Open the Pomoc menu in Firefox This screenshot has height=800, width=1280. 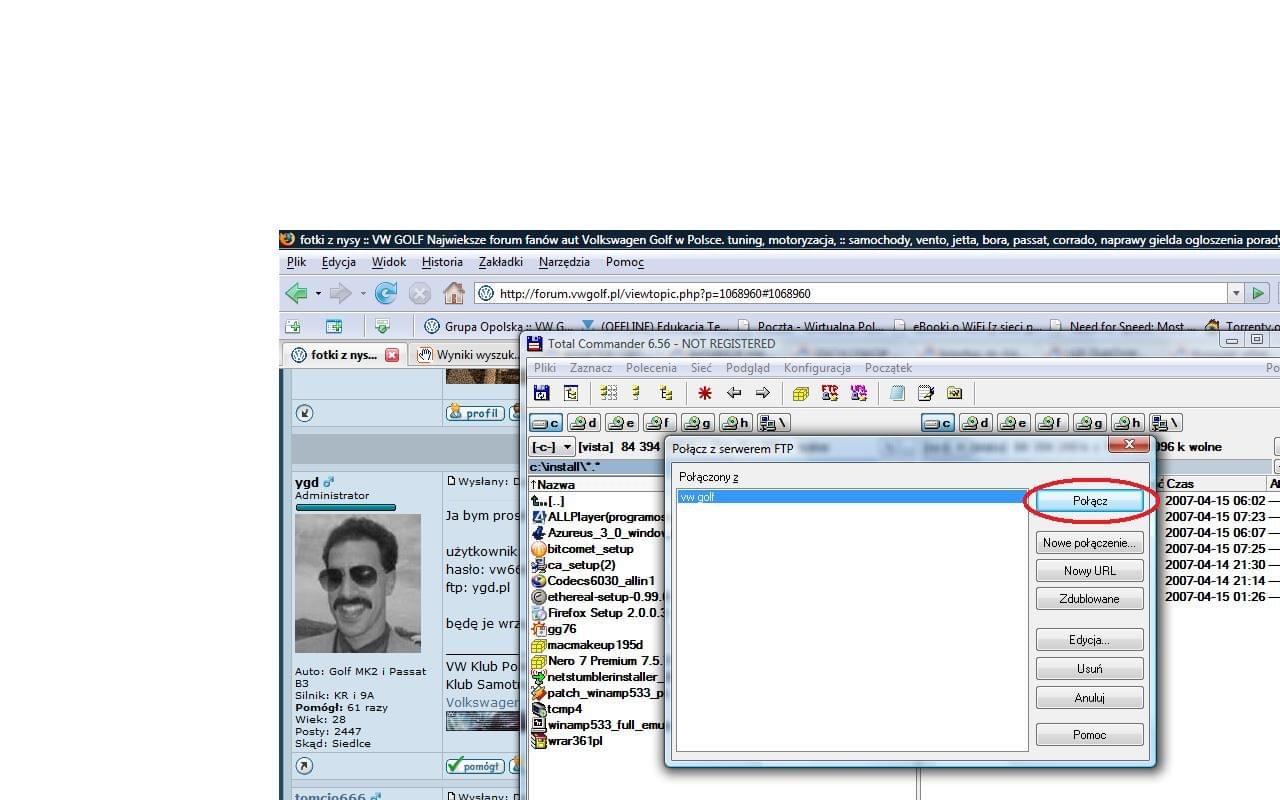(625, 262)
